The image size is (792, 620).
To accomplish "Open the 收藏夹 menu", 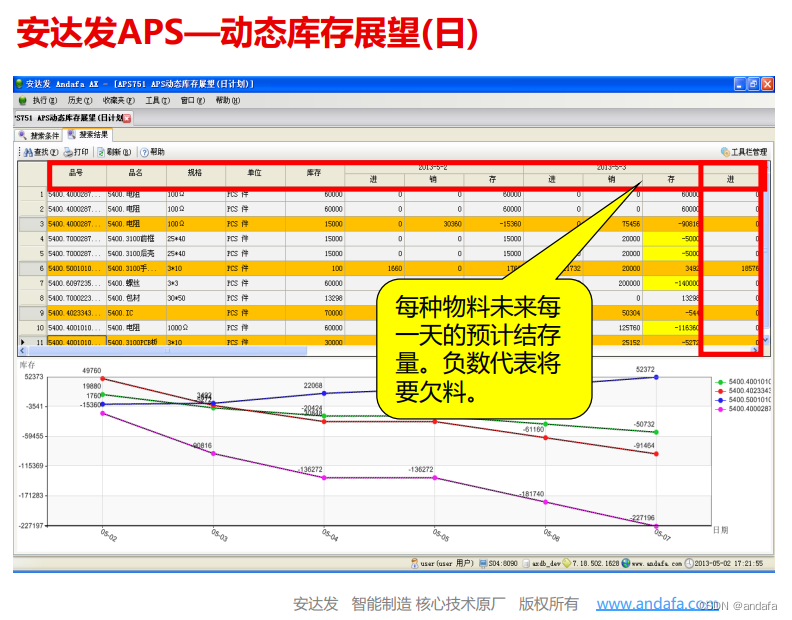I will point(118,101).
